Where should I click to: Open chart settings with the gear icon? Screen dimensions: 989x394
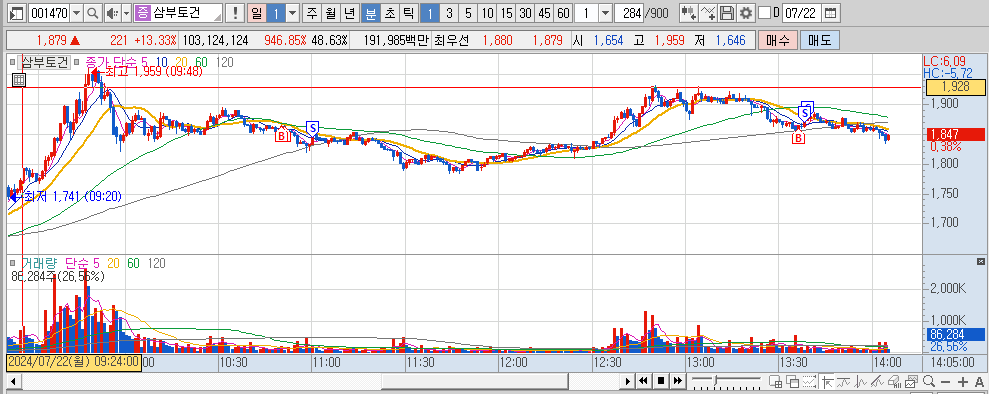coord(746,13)
